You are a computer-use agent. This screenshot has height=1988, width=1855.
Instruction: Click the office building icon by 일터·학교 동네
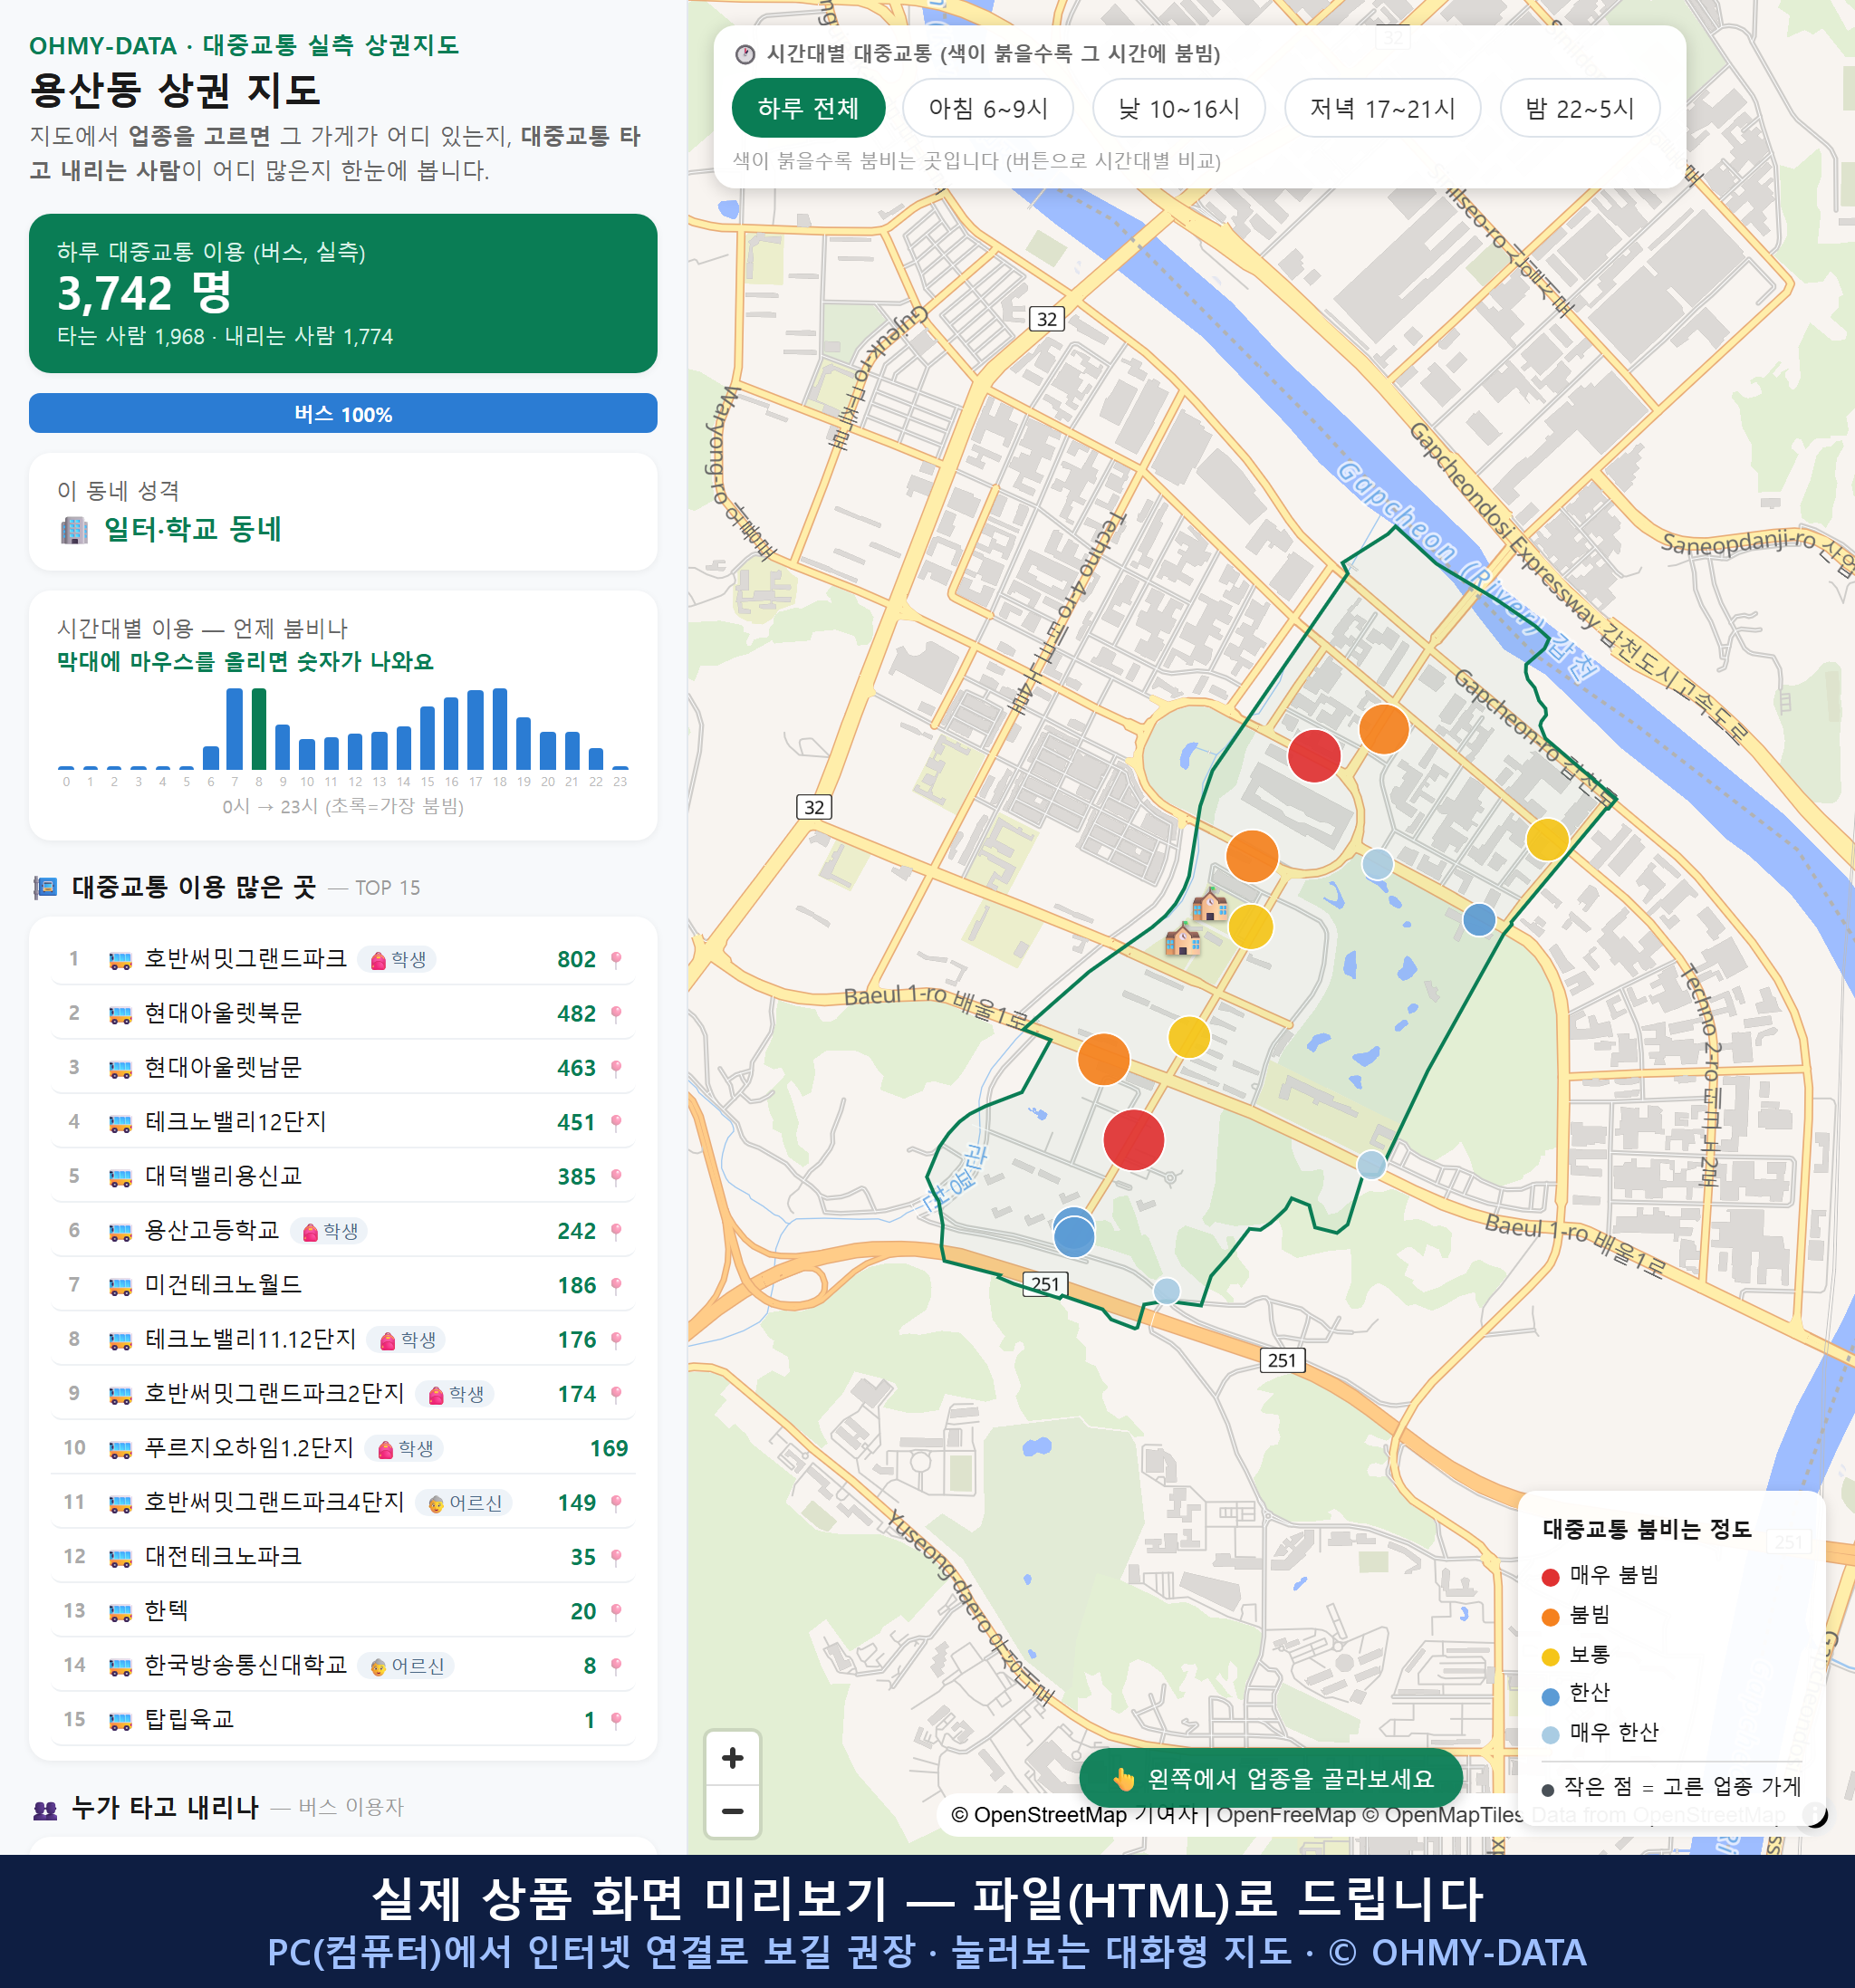[74, 530]
